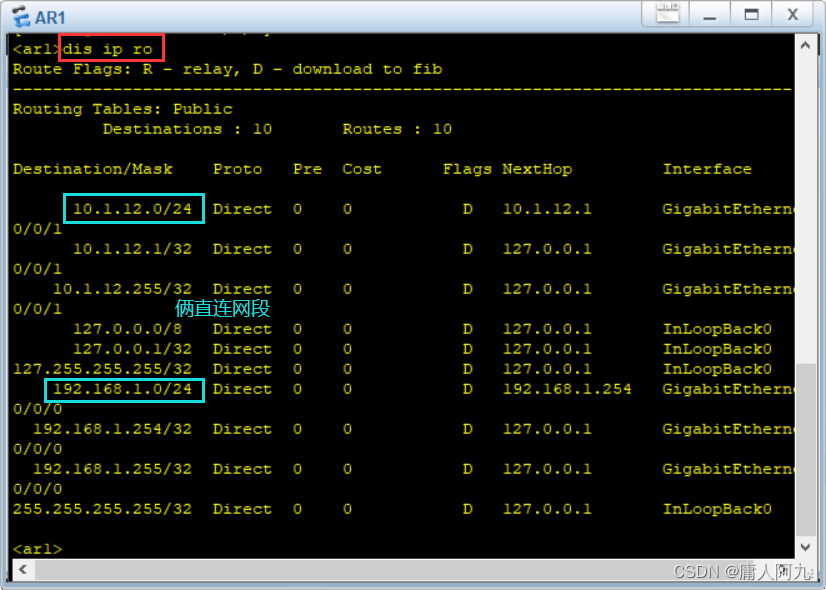
Task: Click the horizontal scrollbar left arrow
Action: point(23,569)
